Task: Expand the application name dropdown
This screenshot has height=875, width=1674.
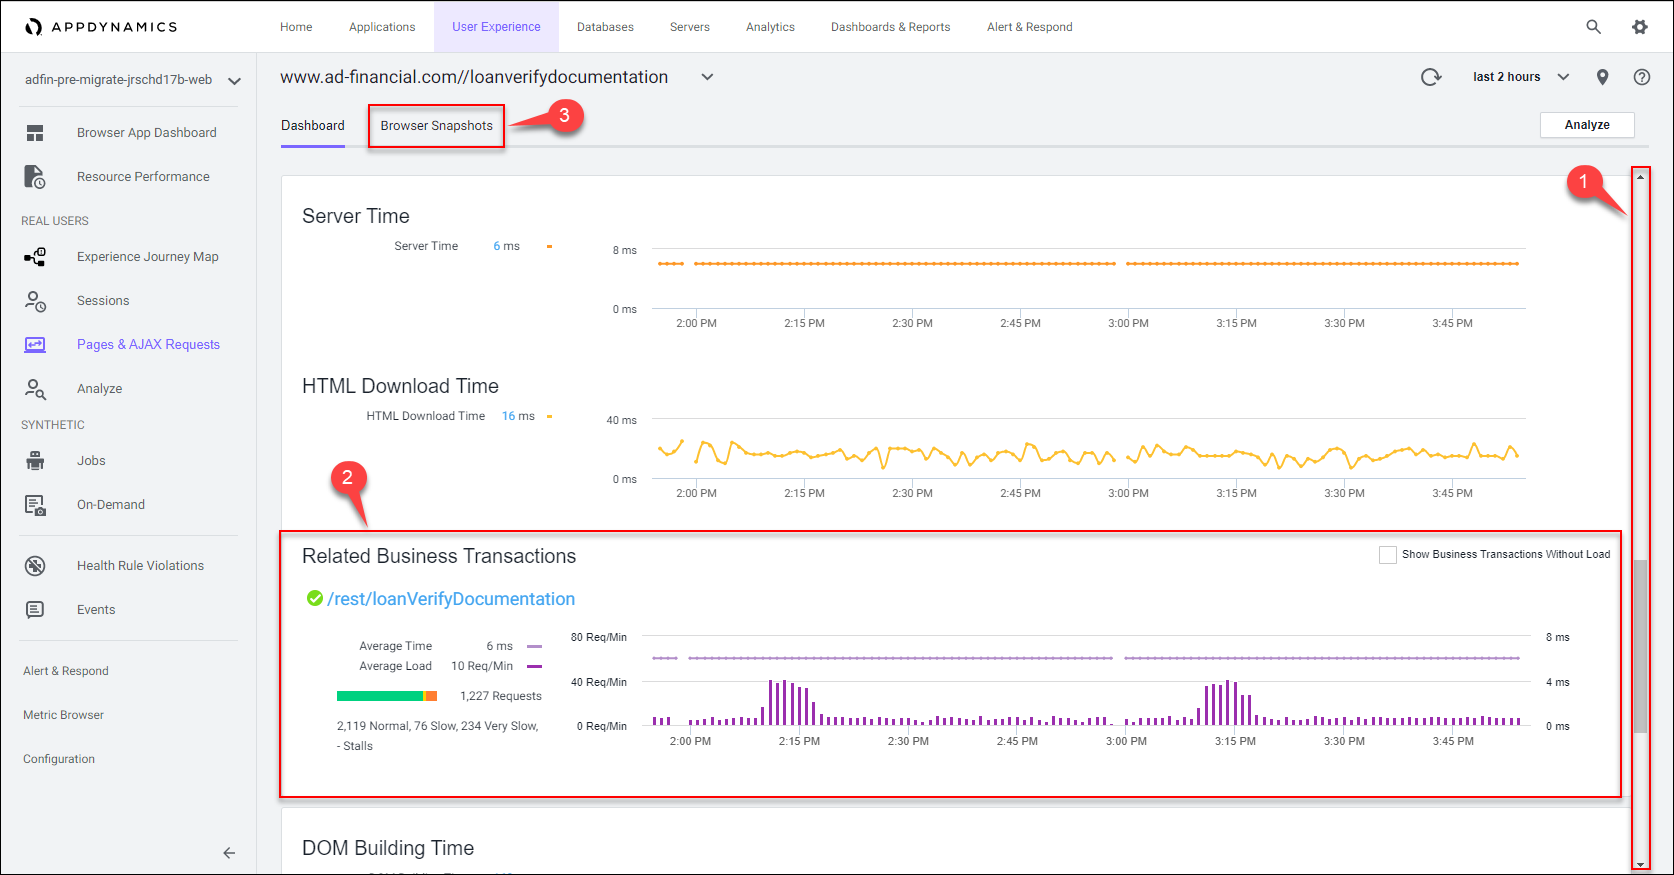Action: point(234,81)
